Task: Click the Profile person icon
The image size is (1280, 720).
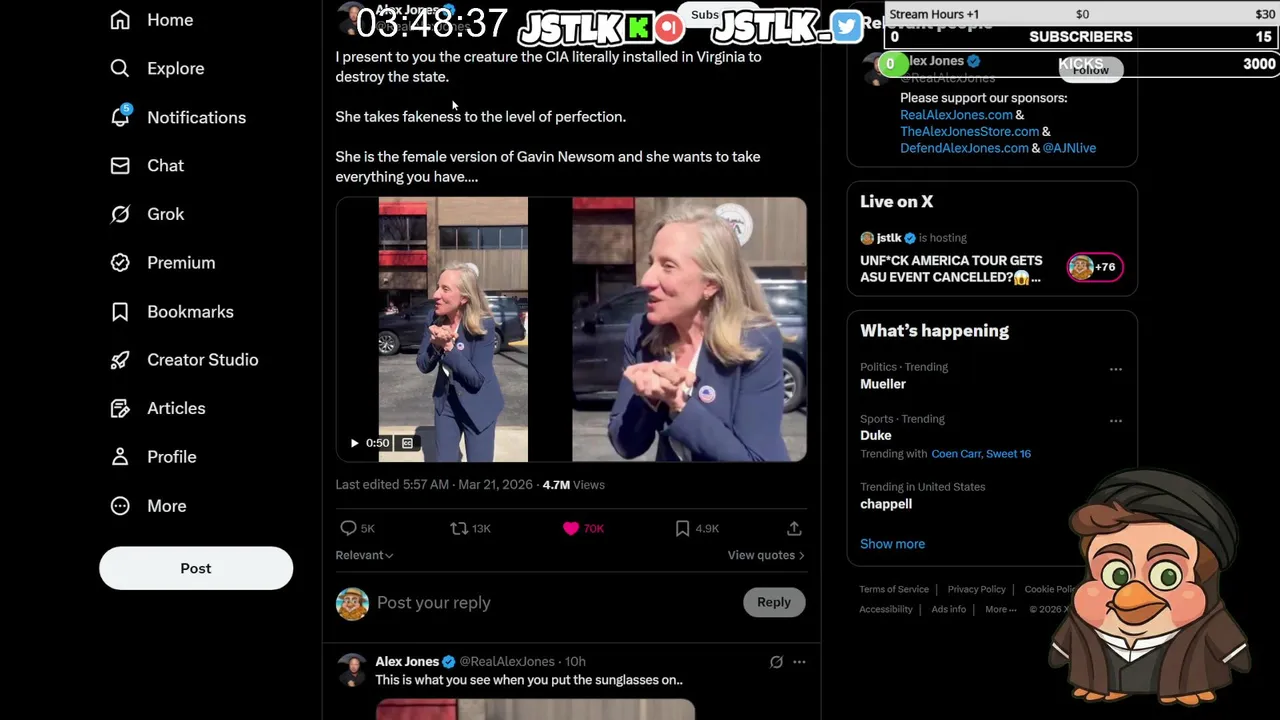Action: (x=120, y=456)
